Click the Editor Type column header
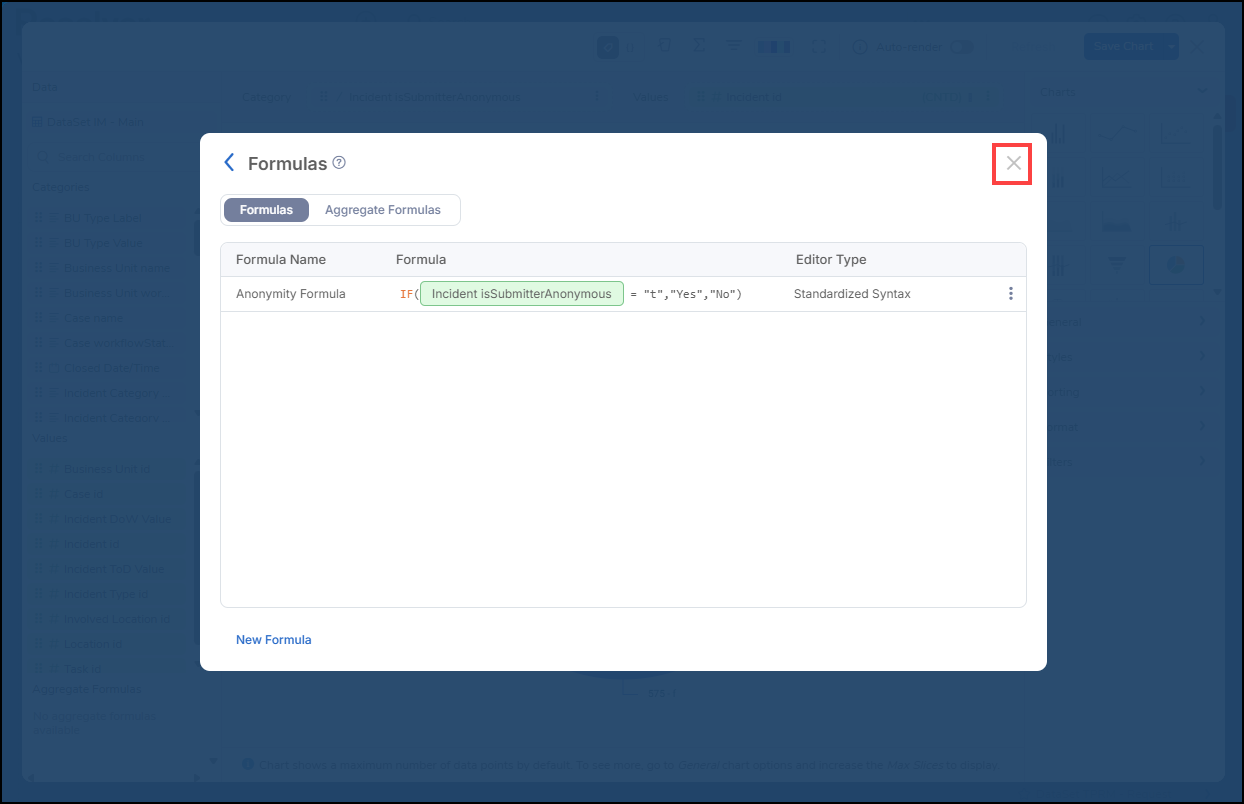The height and width of the screenshot is (804, 1244). [x=831, y=260]
